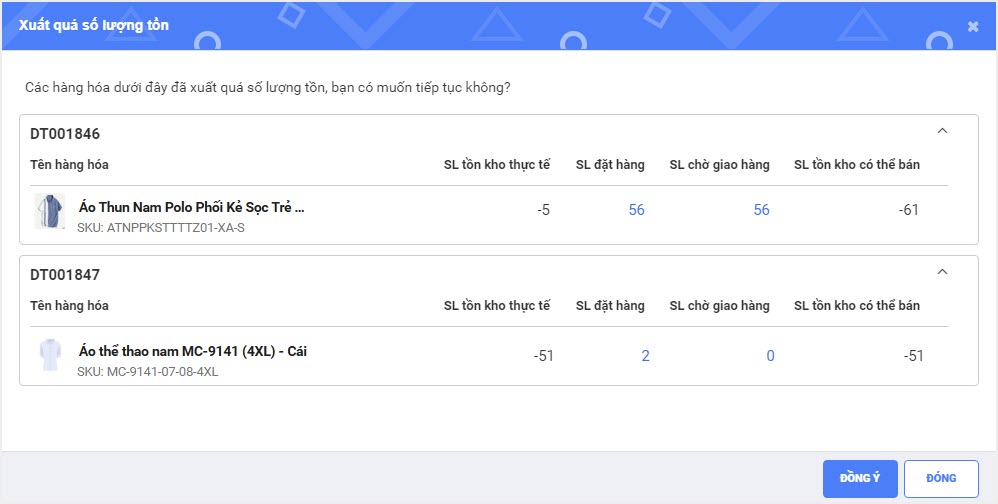
Task: Select the DT001847 order code heading
Action: pyautogui.click(x=65, y=274)
